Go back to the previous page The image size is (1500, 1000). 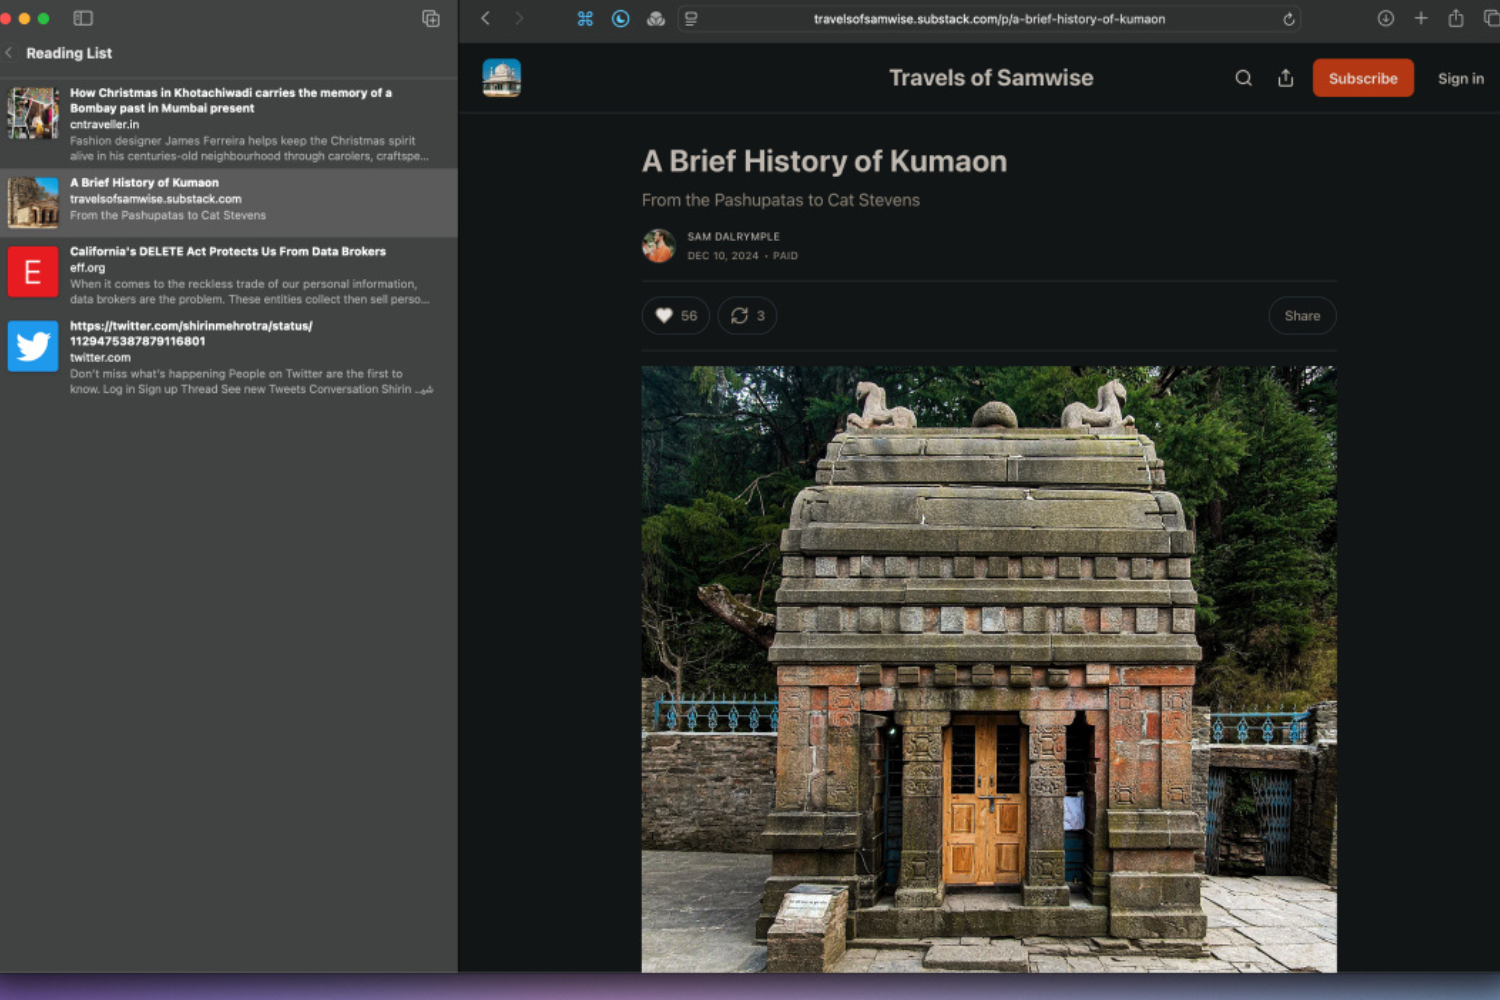[486, 18]
